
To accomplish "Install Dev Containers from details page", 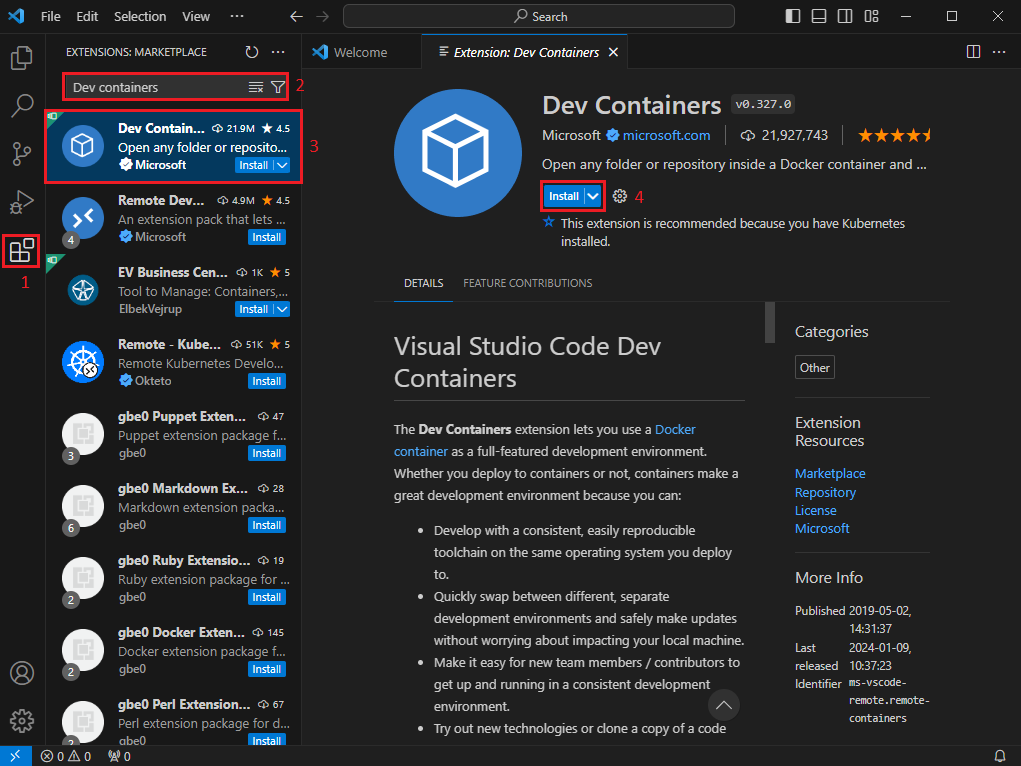I will pyautogui.click(x=563, y=196).
